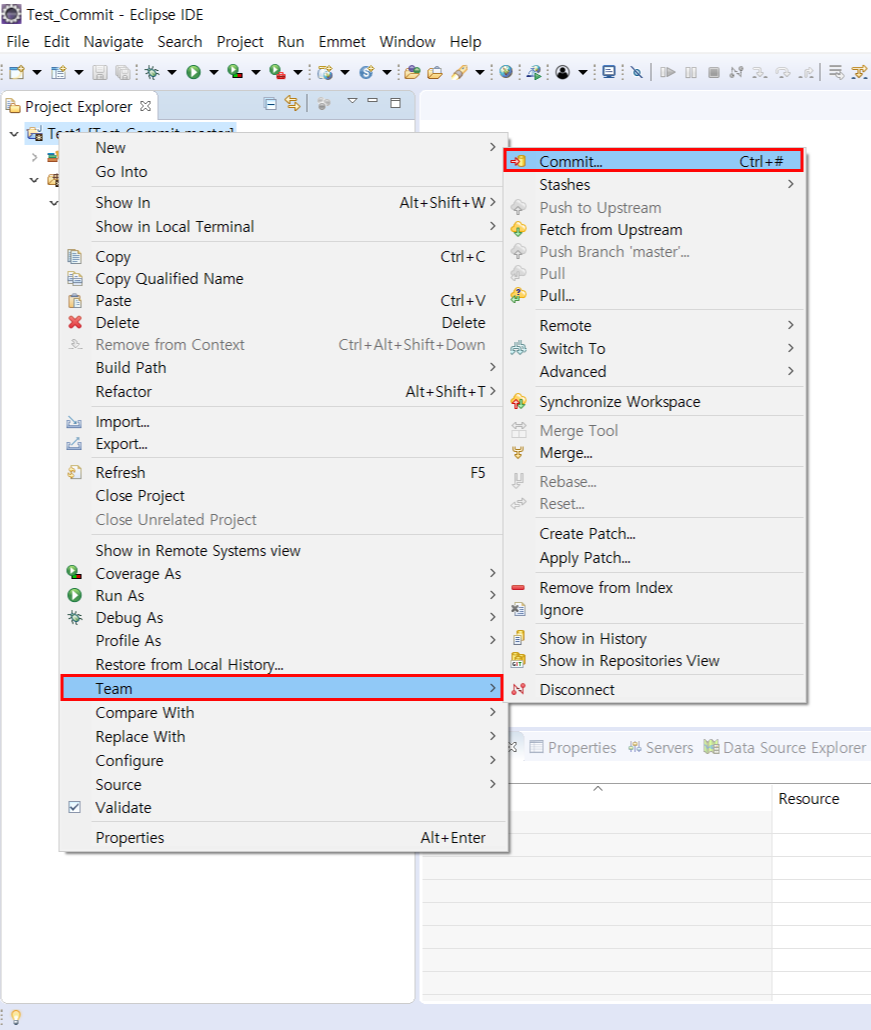
Task: Toggle Use Step Filters in toolbar
Action: click(x=859, y=72)
